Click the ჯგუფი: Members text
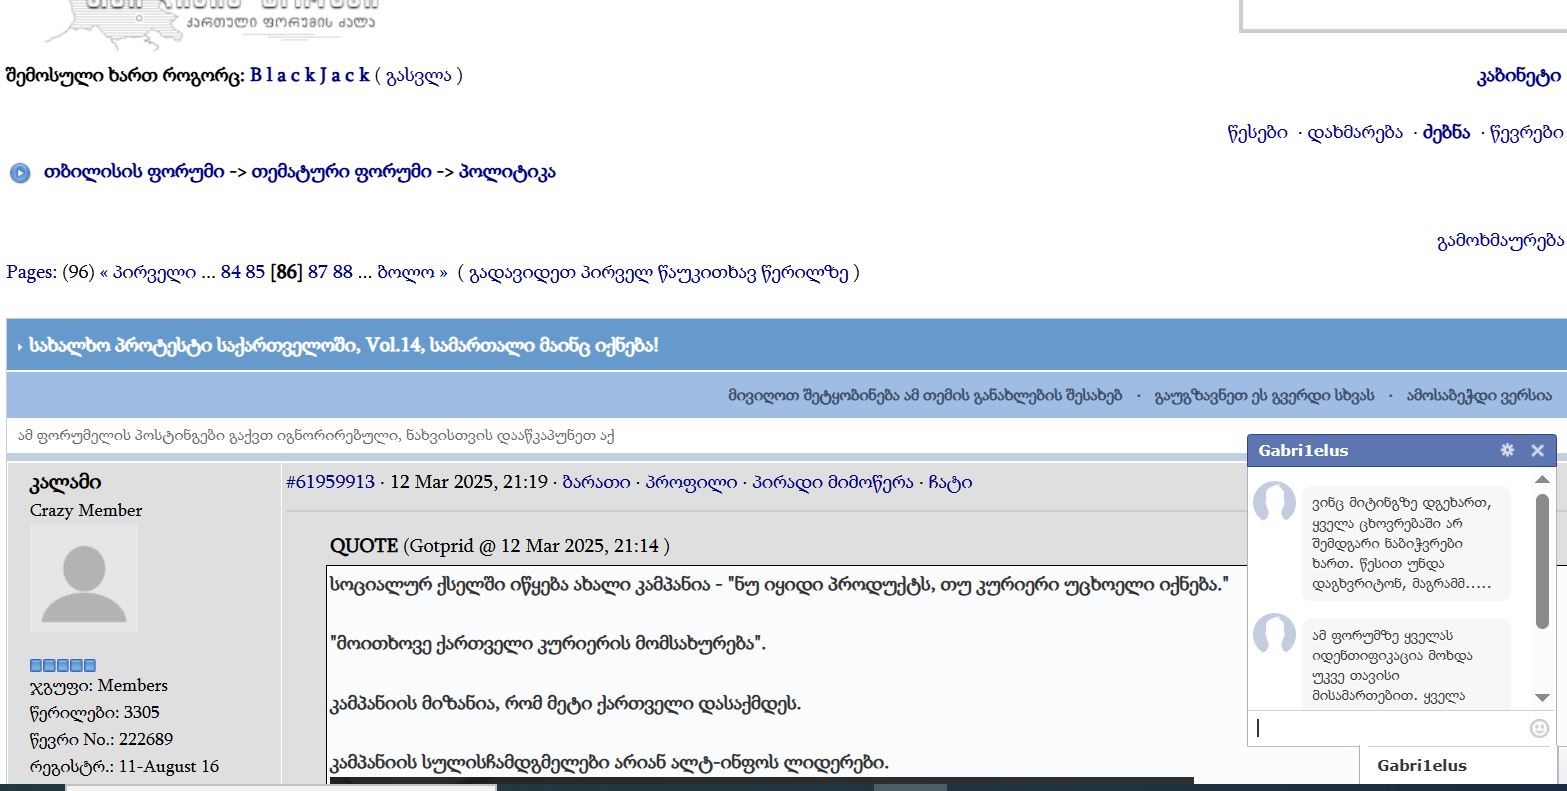1567x791 pixels. tap(99, 685)
